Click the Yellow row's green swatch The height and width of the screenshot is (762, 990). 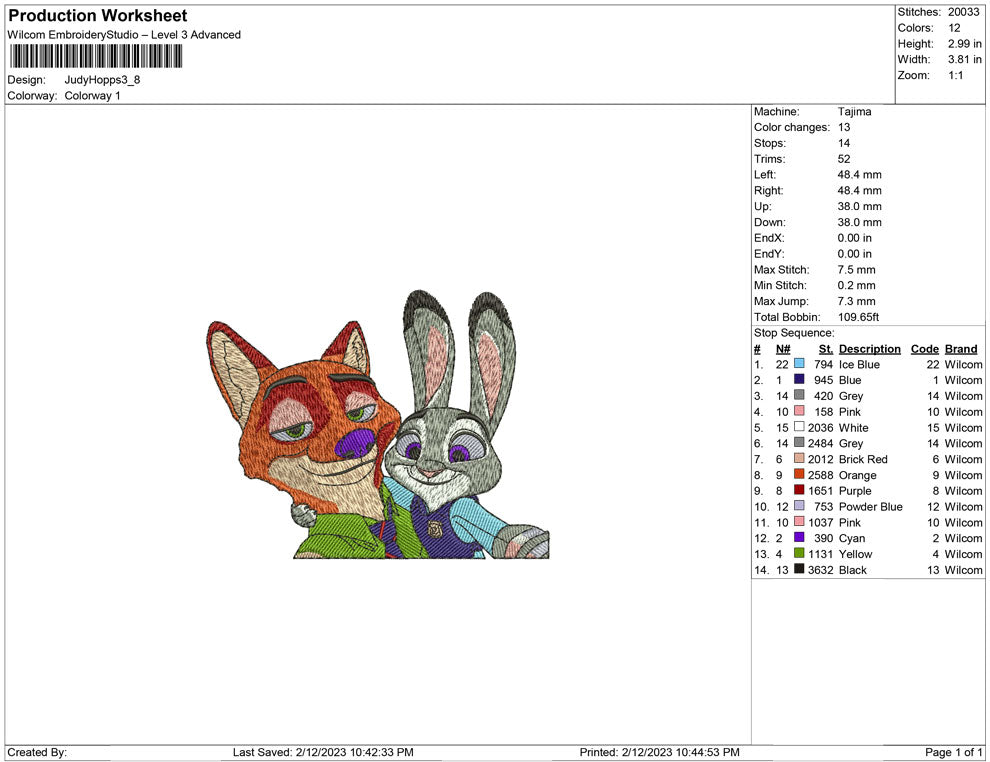[x=799, y=554]
